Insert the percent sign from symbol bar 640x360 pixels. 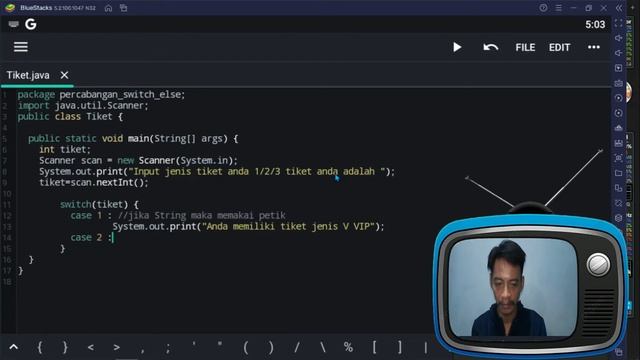pos(348,347)
